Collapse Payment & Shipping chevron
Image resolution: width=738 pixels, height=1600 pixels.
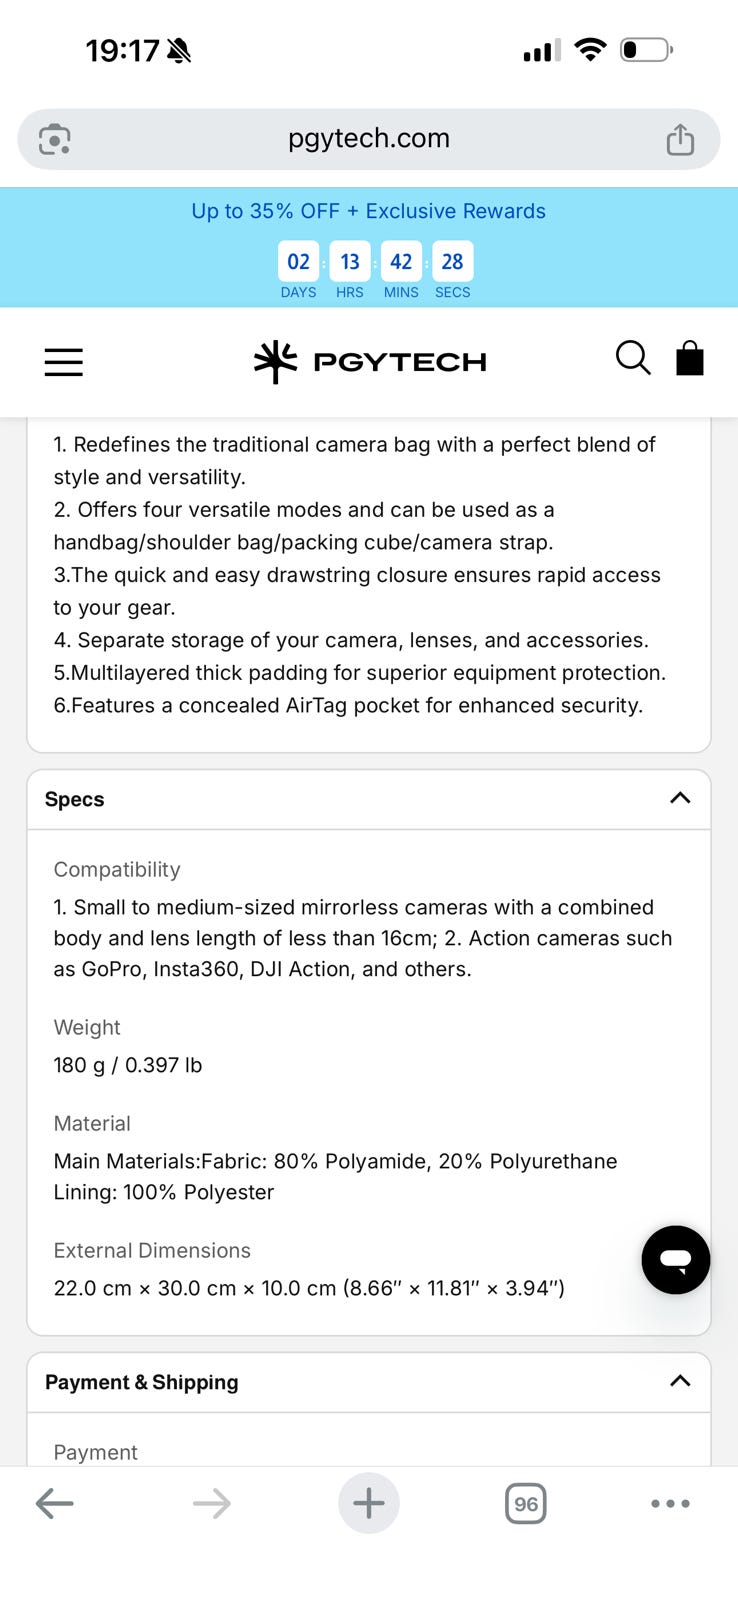coord(680,1381)
